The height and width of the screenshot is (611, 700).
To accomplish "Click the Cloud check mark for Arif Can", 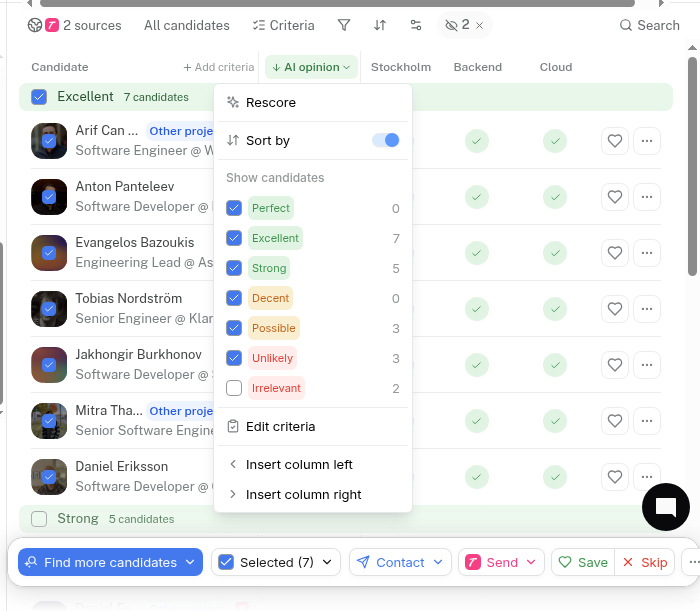I will (x=555, y=141).
